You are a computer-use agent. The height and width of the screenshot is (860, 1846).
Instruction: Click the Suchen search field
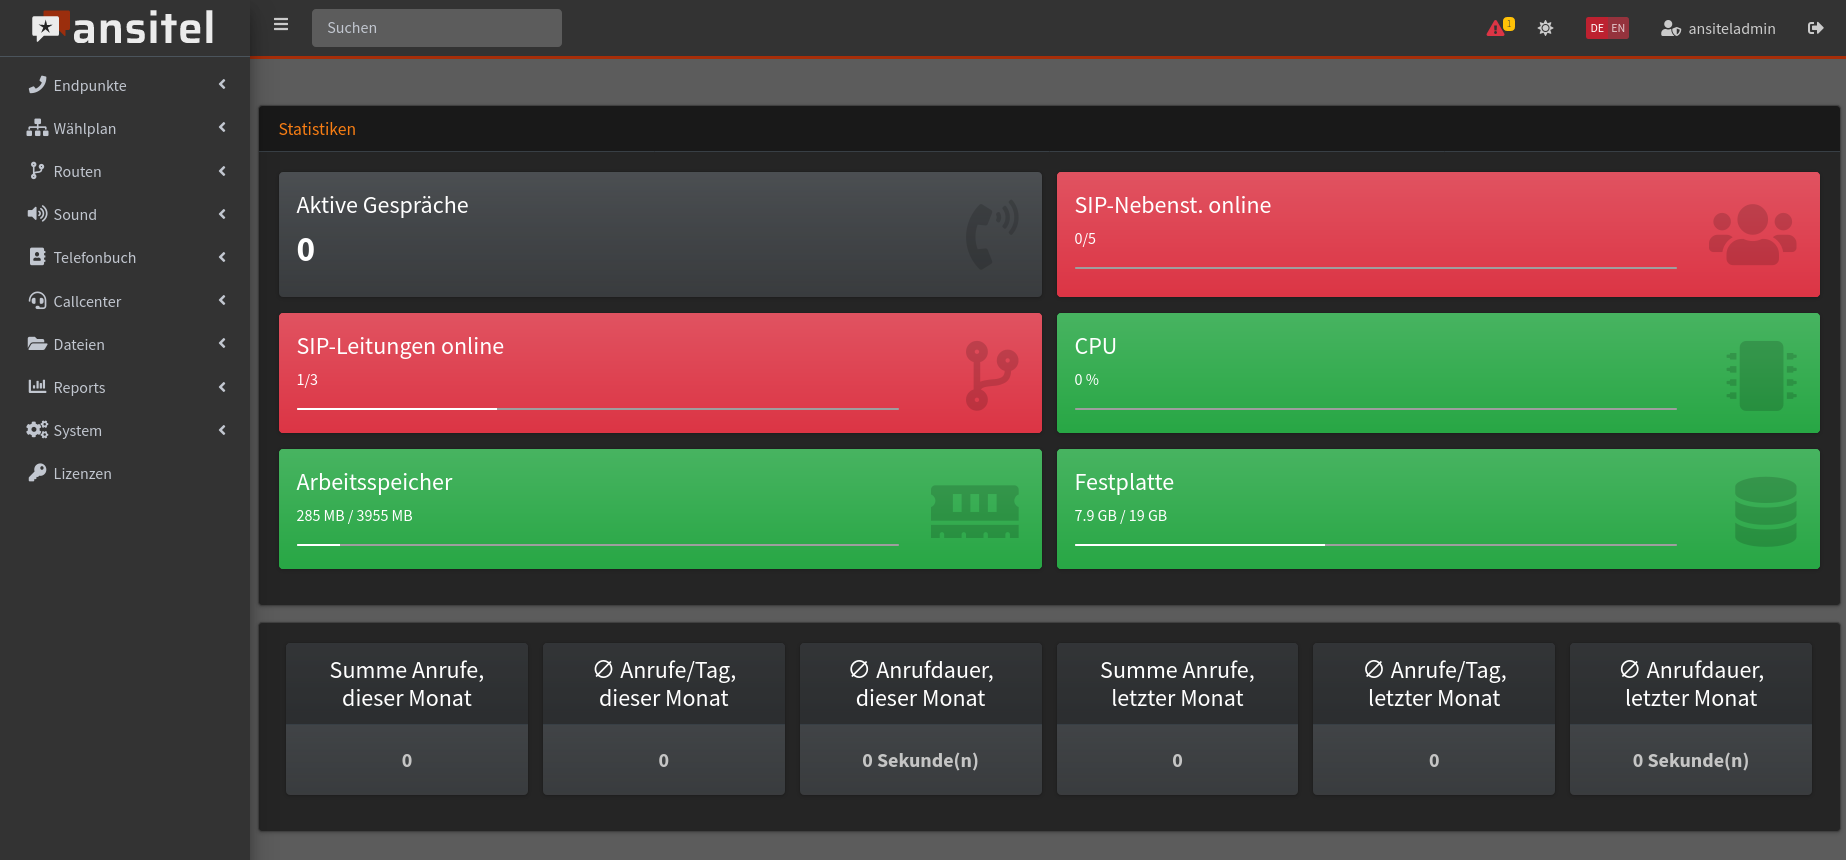436,28
